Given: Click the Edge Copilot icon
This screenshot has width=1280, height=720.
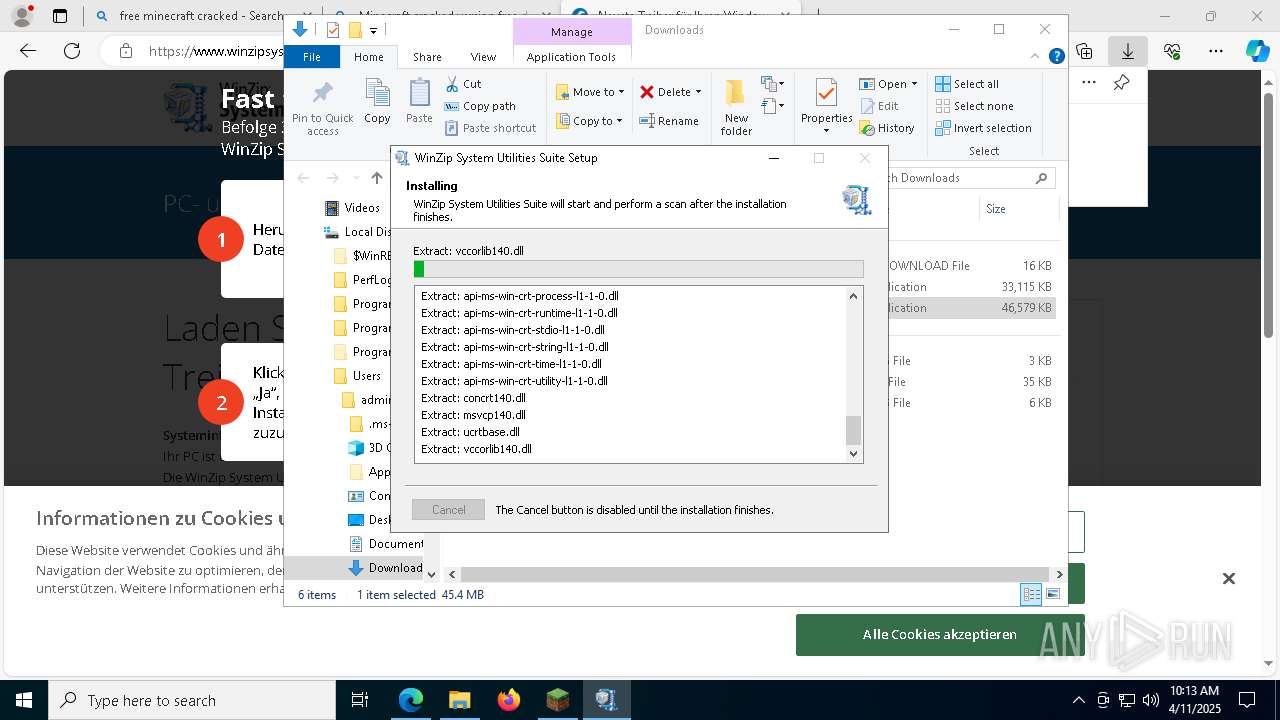Looking at the screenshot, I should coord(1258,51).
